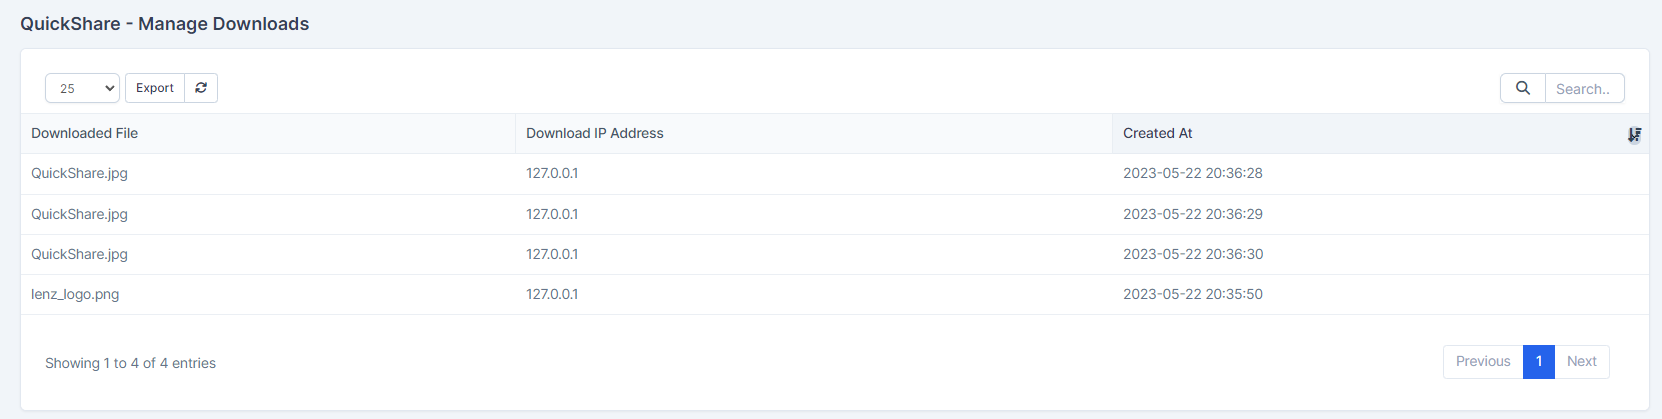The width and height of the screenshot is (1662, 419).
Task: Click the QuickShare - Manage Downloads heading
Action: coord(165,24)
